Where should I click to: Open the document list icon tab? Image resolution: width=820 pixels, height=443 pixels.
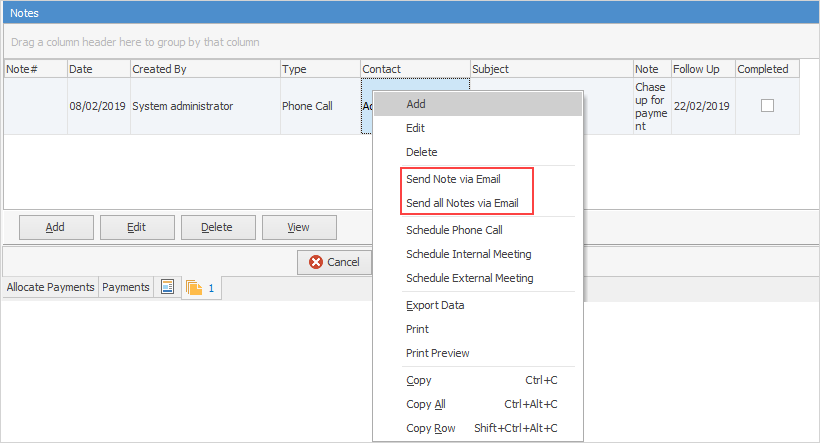(167, 287)
